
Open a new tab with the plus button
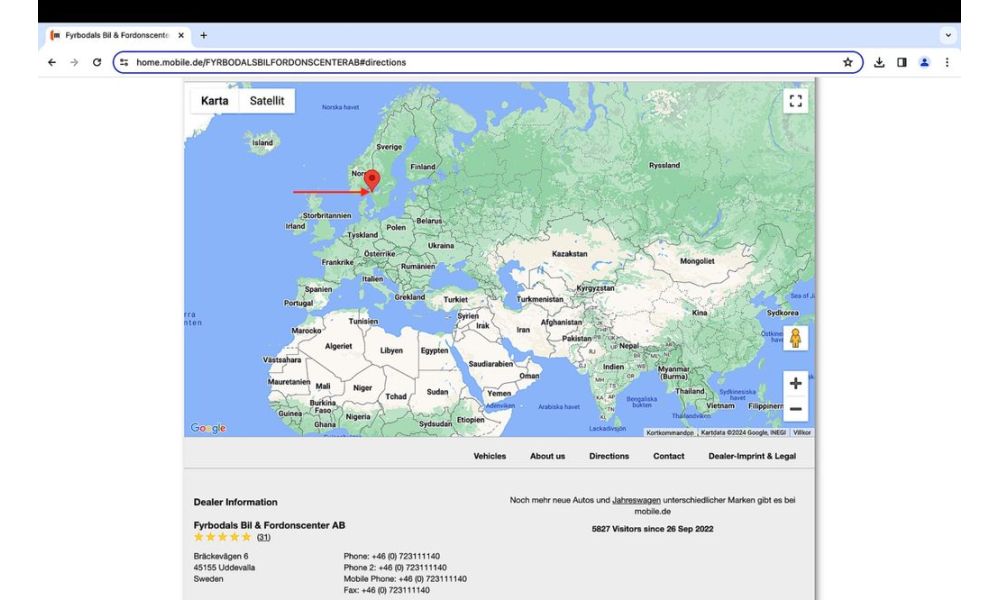[x=203, y=36]
